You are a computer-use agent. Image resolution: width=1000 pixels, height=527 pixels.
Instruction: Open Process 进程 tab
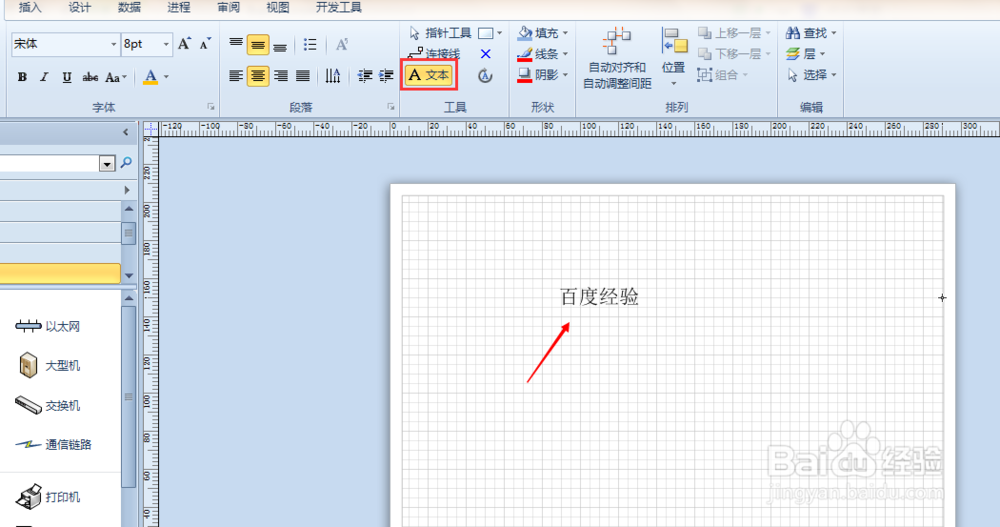pos(179,8)
